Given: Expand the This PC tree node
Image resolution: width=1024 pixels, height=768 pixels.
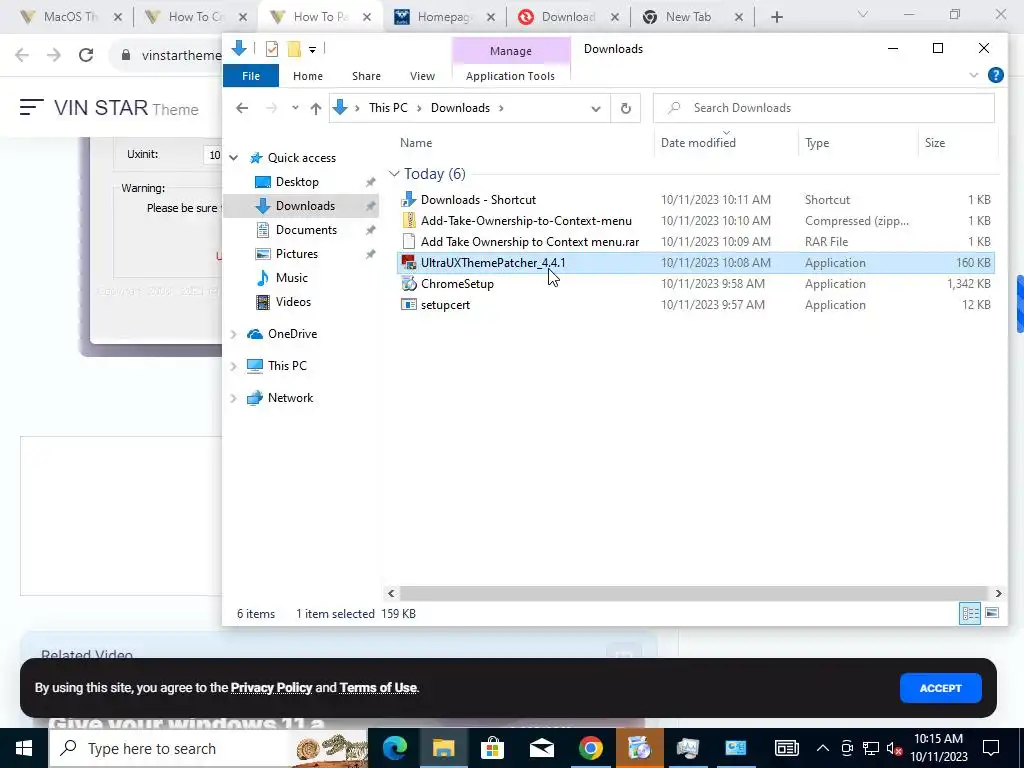Looking at the screenshot, I should [x=234, y=366].
